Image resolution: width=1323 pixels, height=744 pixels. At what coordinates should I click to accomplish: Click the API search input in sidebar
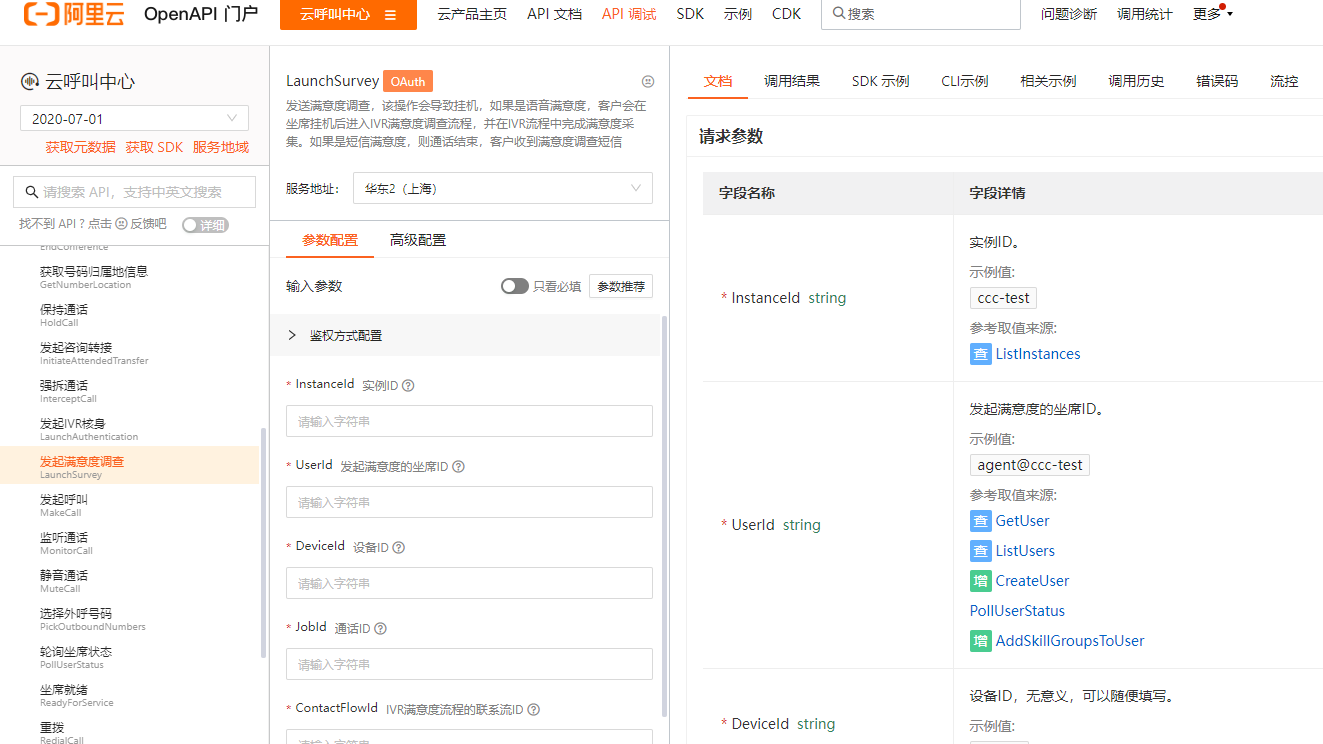click(134, 192)
